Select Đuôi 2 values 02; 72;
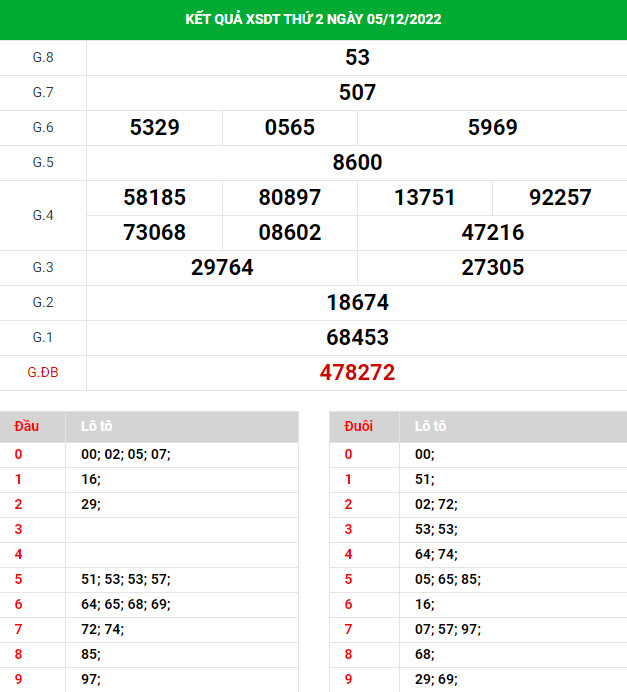 (436, 504)
